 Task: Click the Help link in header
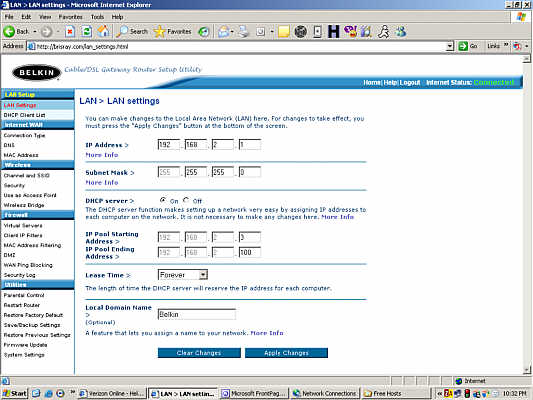click(x=390, y=82)
